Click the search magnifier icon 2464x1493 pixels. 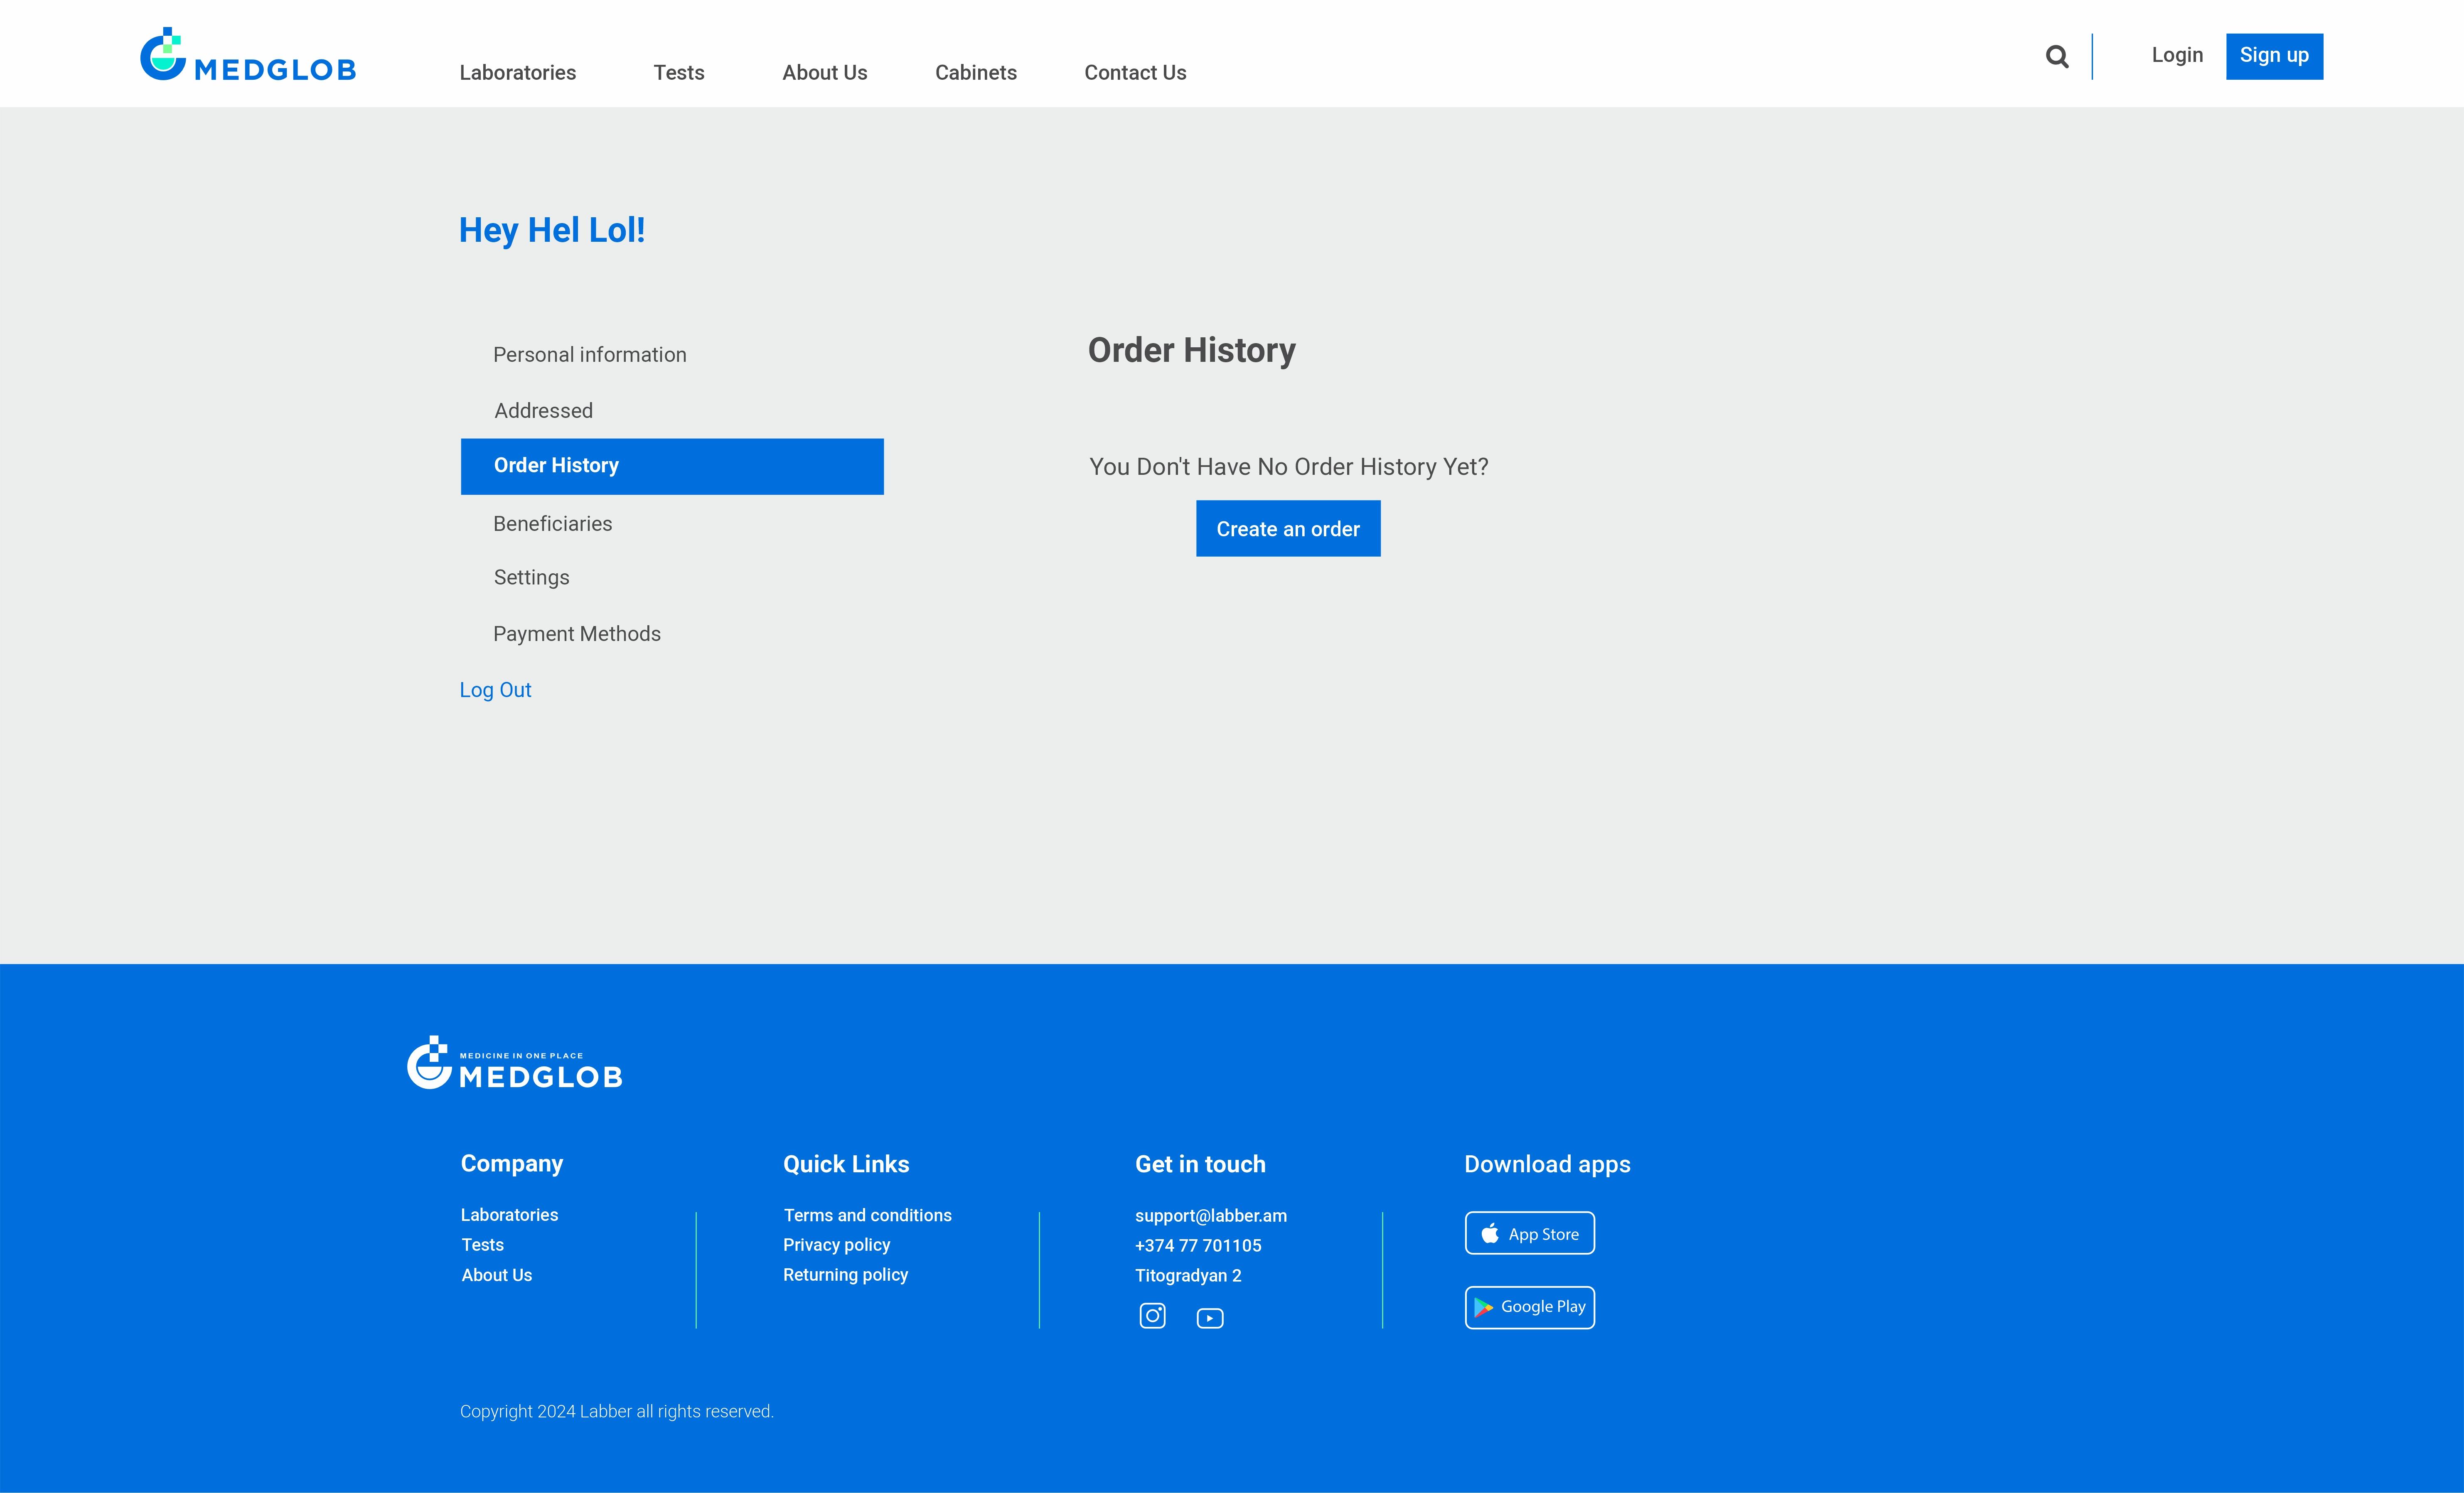coord(2056,57)
